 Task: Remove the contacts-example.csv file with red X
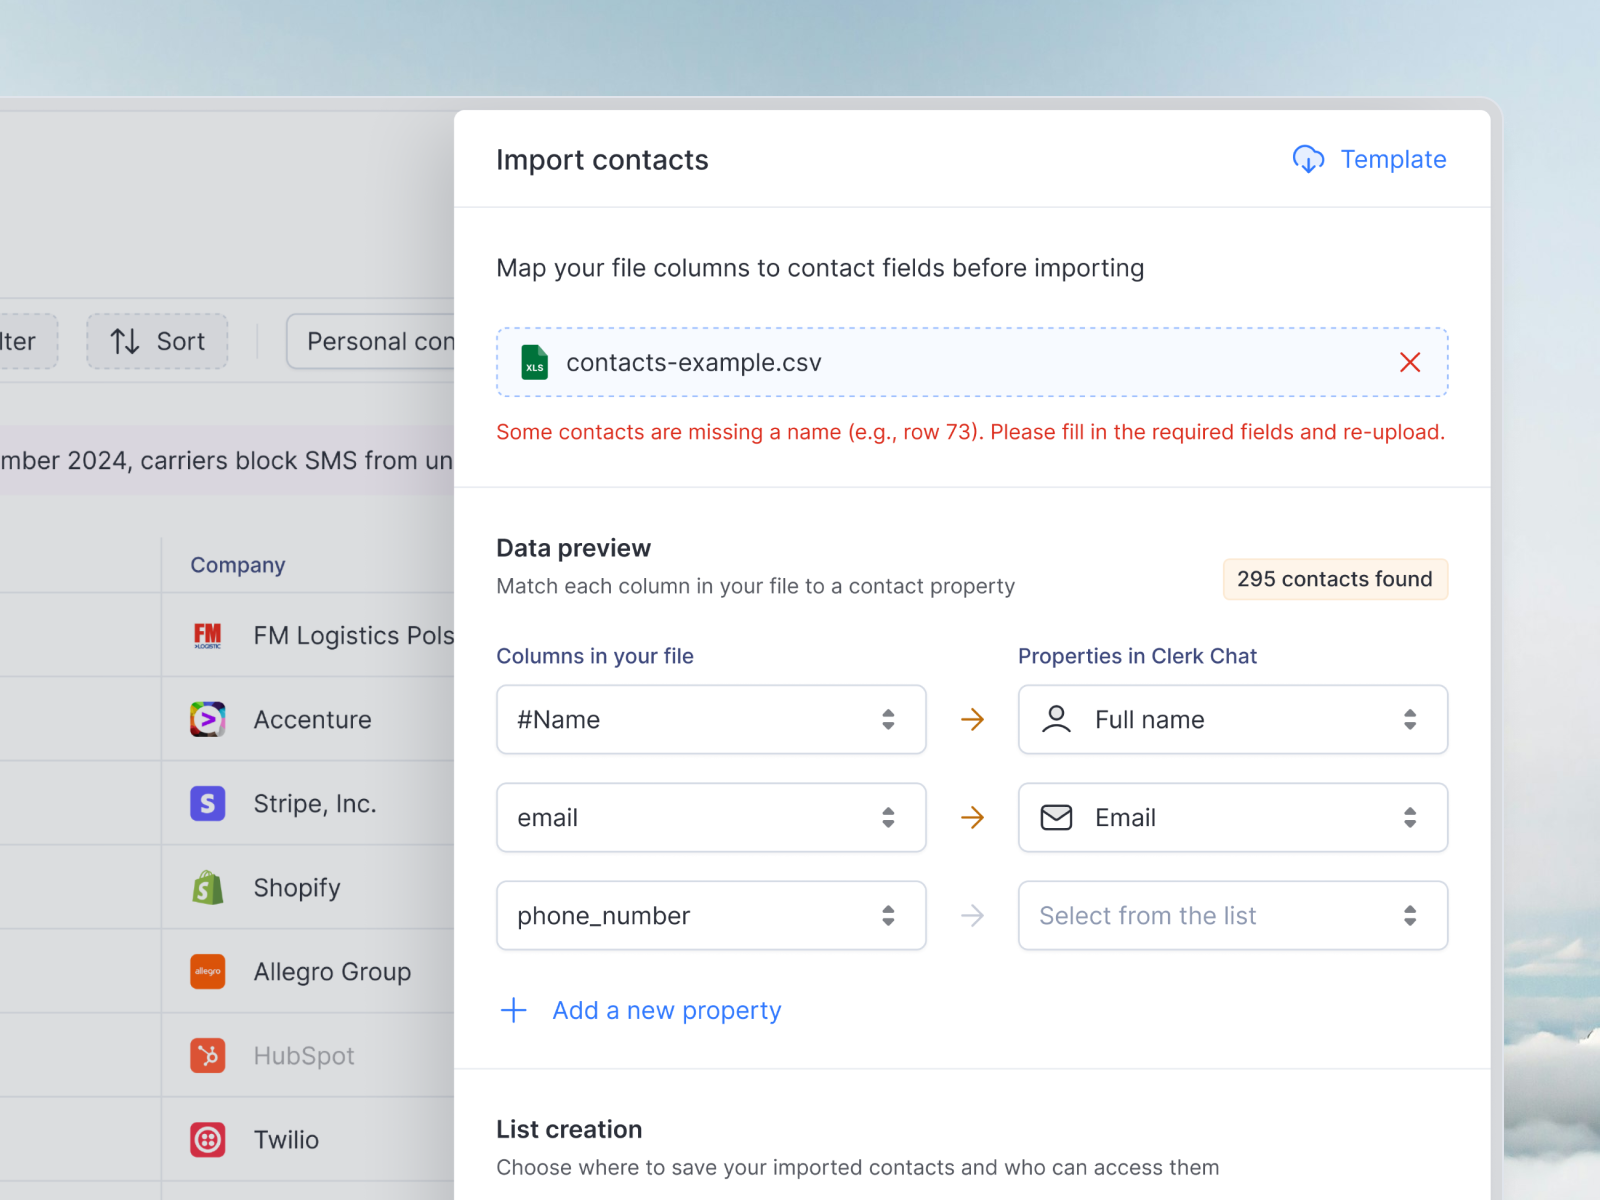tap(1410, 362)
